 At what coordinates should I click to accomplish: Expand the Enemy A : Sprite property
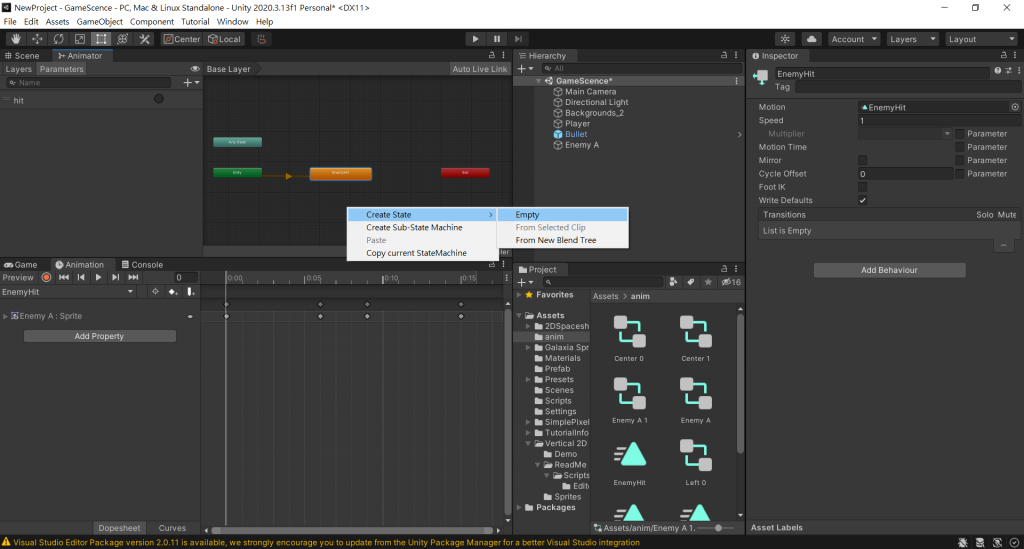point(6,316)
